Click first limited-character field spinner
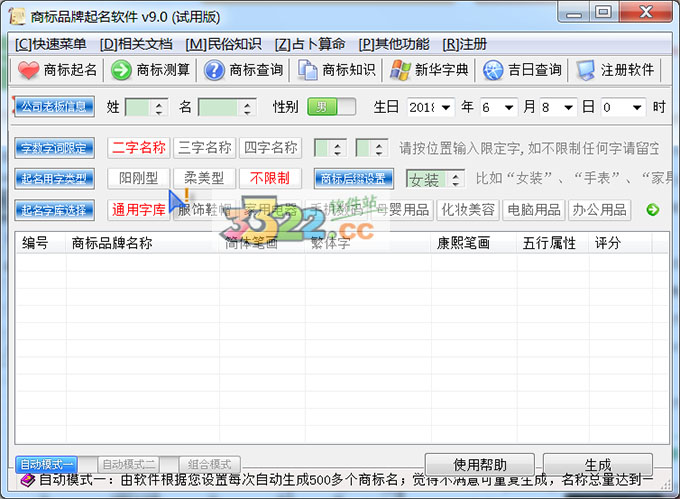 coord(338,149)
